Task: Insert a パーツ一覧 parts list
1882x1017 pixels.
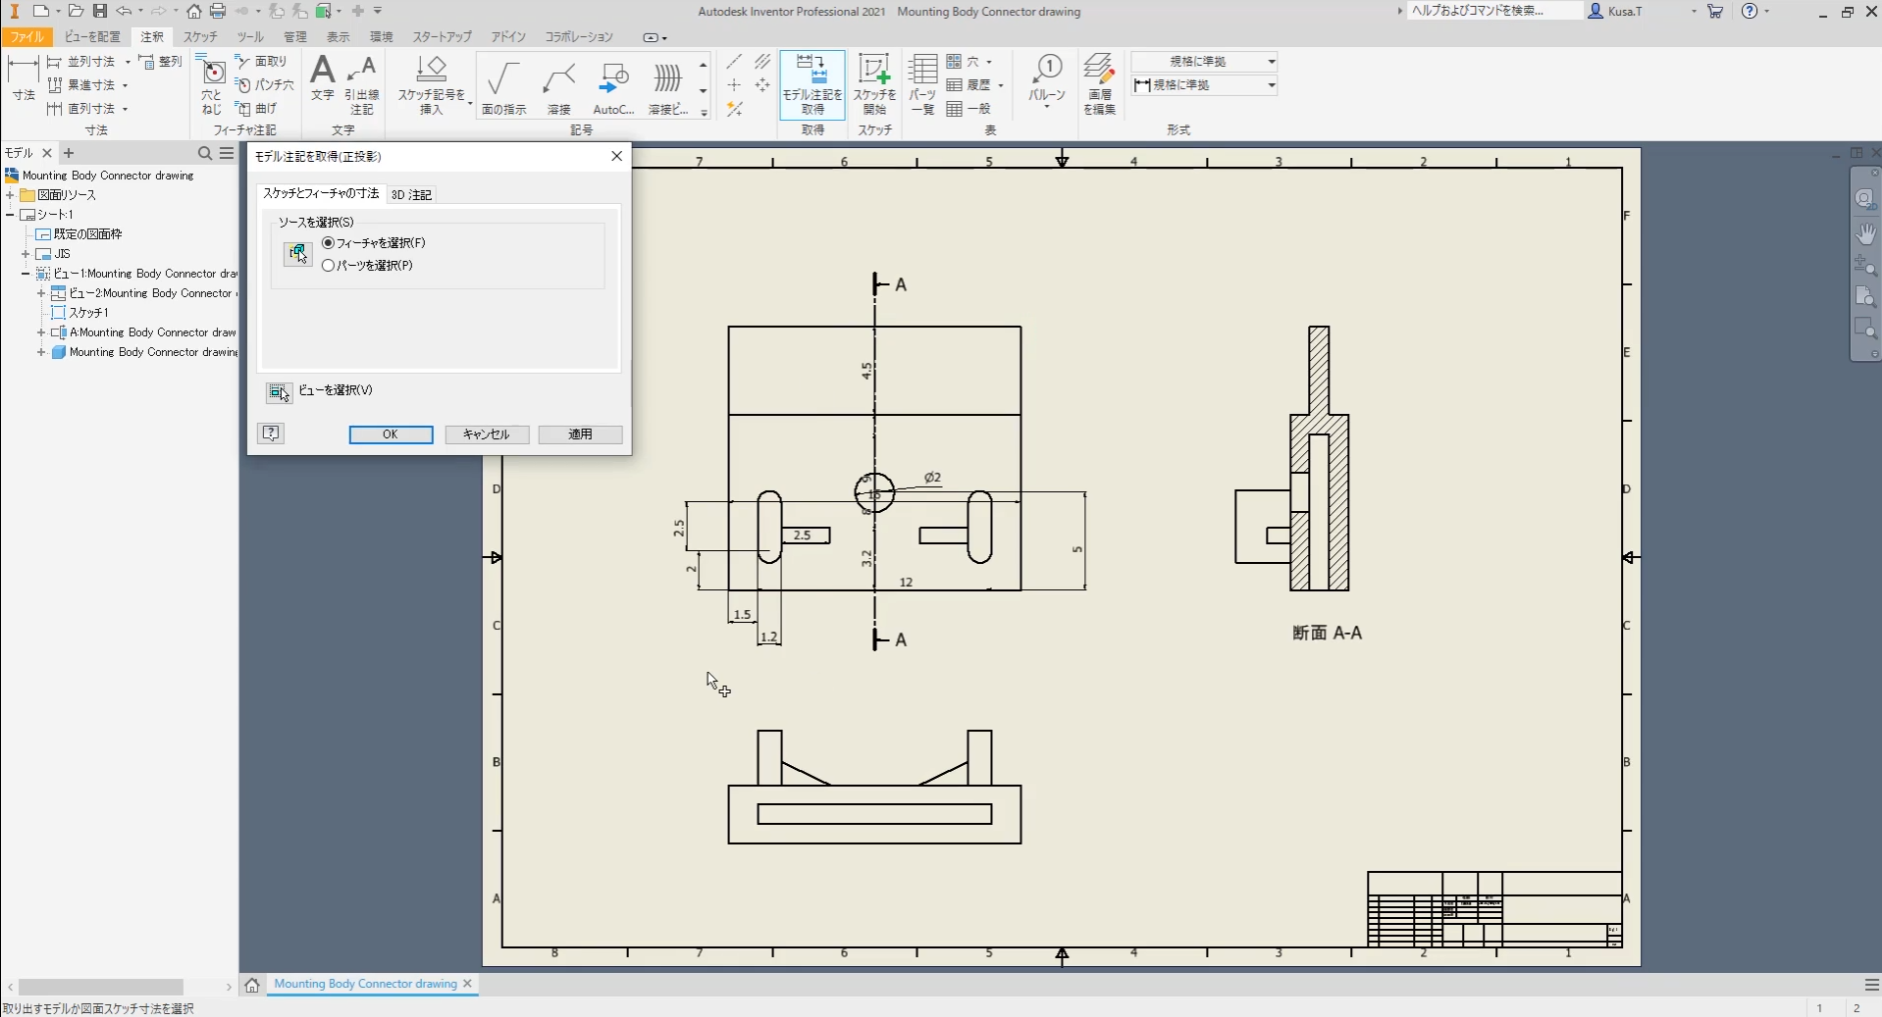Action: pyautogui.click(x=922, y=85)
